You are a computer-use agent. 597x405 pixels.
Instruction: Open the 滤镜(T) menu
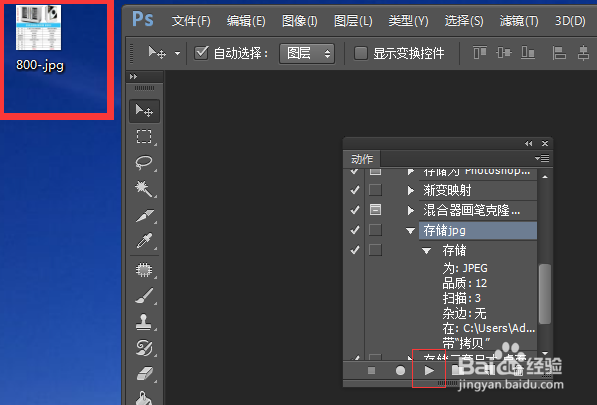coord(519,21)
